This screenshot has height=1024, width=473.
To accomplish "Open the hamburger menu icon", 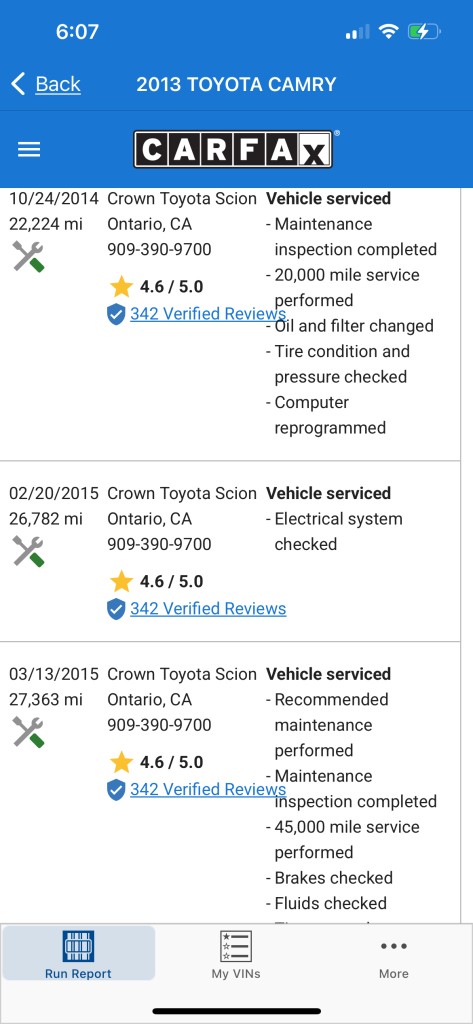I will tap(29, 150).
